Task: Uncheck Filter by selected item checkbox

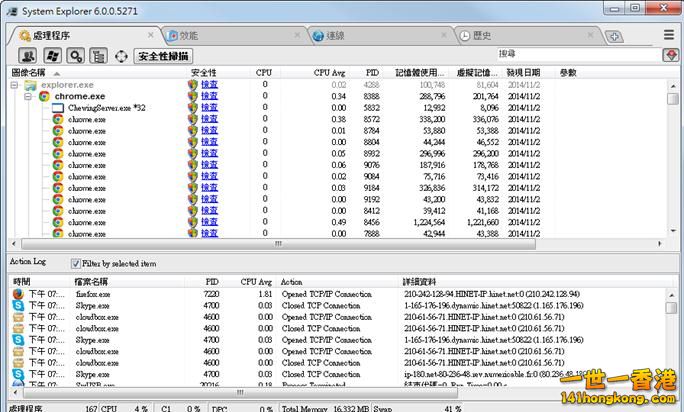Action: (76, 263)
